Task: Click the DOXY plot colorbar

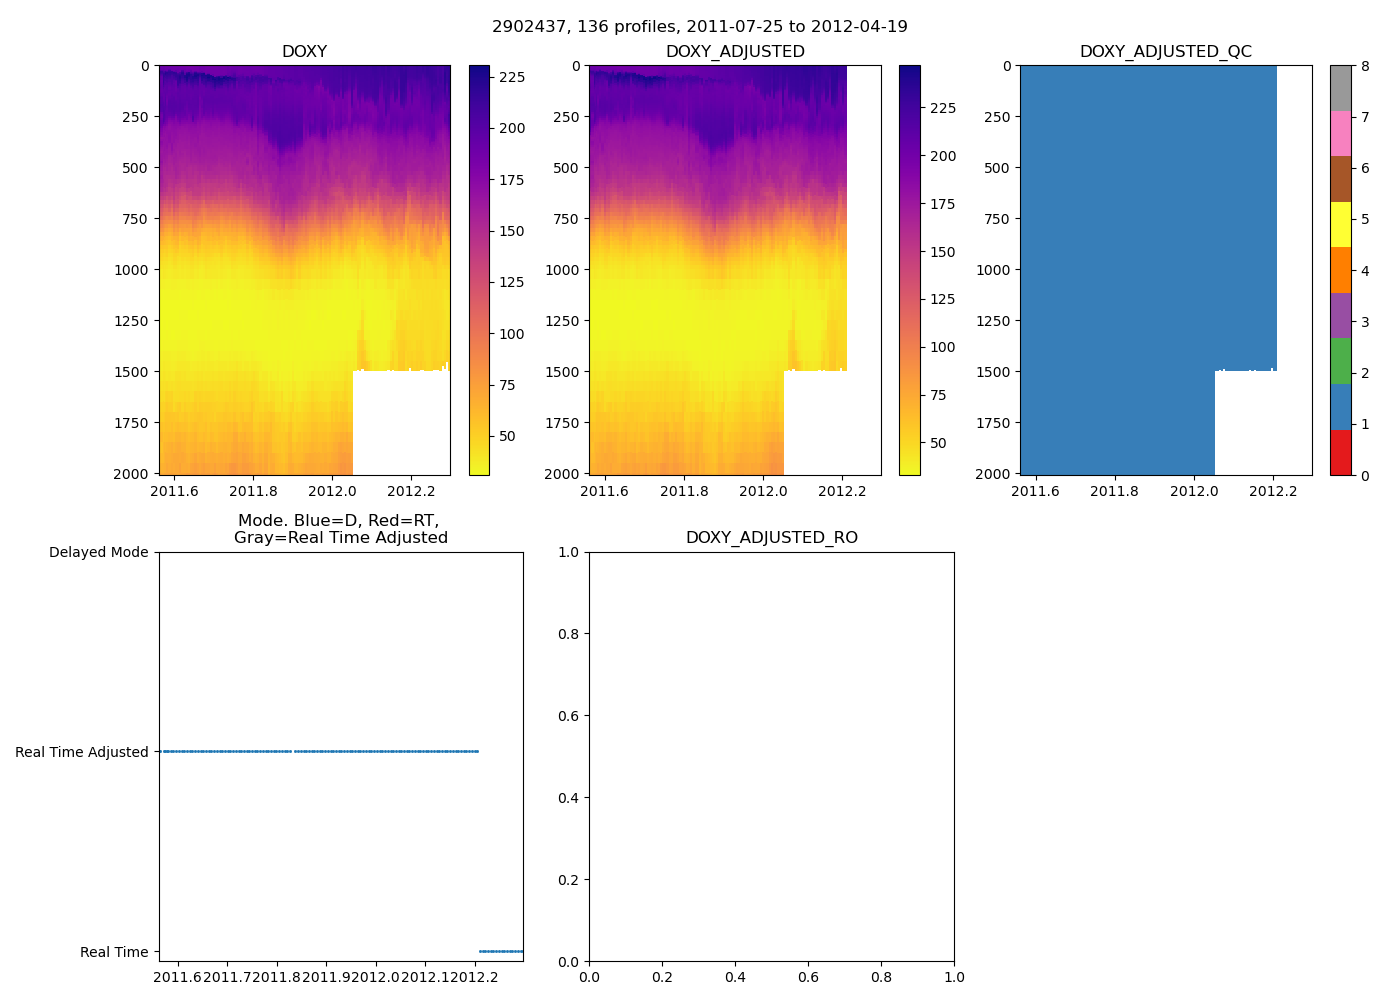Action: pyautogui.click(x=479, y=270)
